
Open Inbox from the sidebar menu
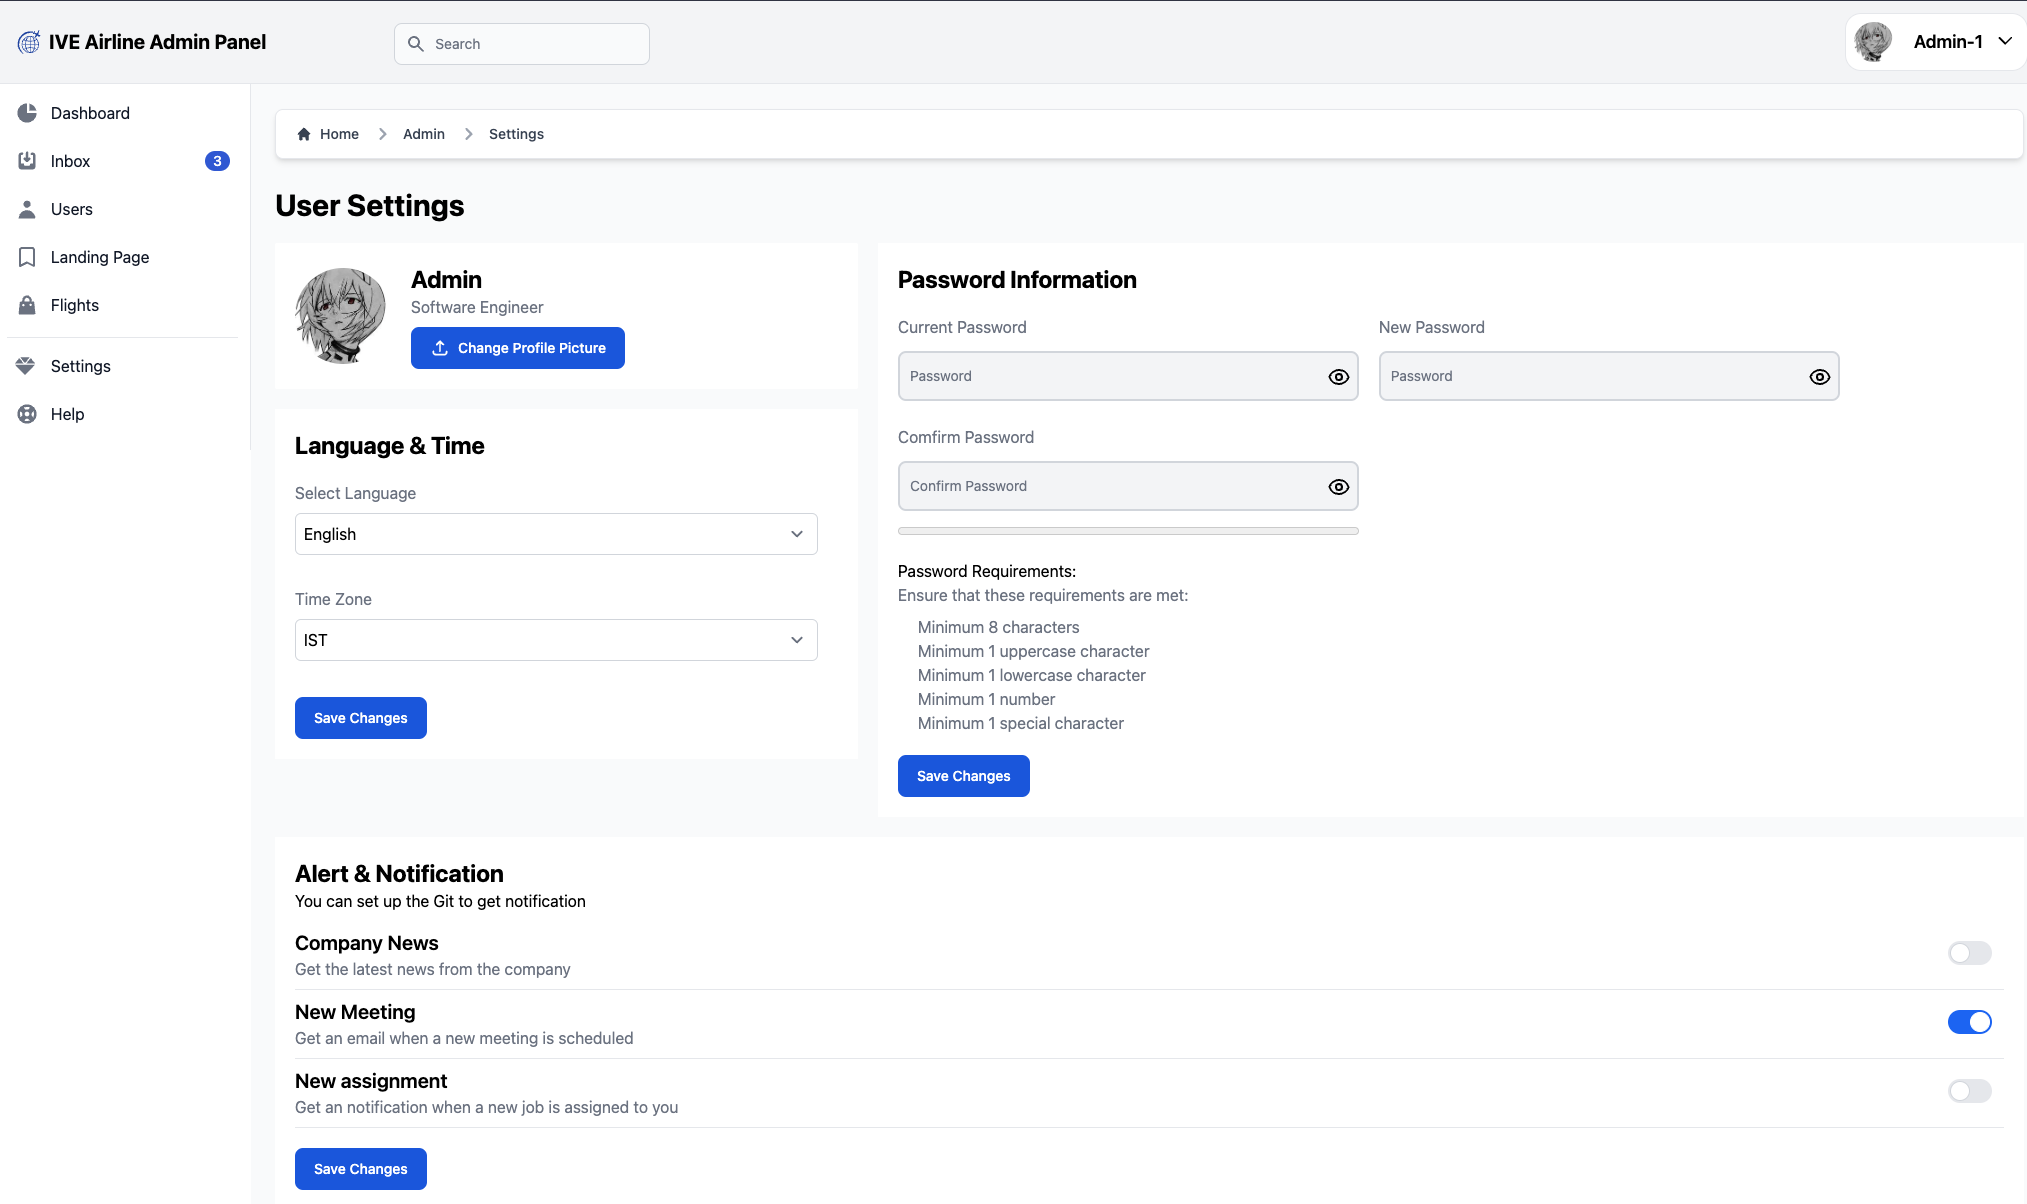pos(70,161)
